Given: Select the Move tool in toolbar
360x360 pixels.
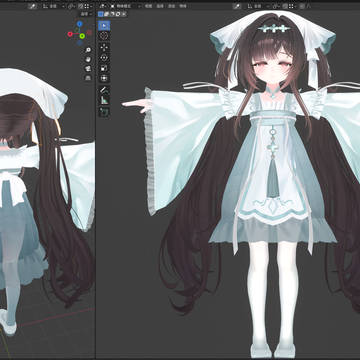Looking at the screenshot, I should [x=104, y=47].
